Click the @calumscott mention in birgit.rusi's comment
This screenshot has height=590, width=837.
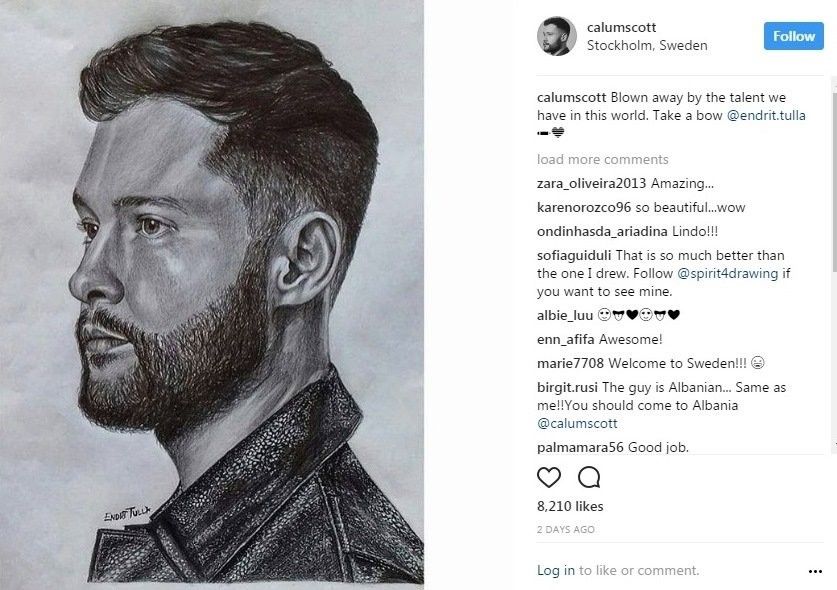[577, 423]
